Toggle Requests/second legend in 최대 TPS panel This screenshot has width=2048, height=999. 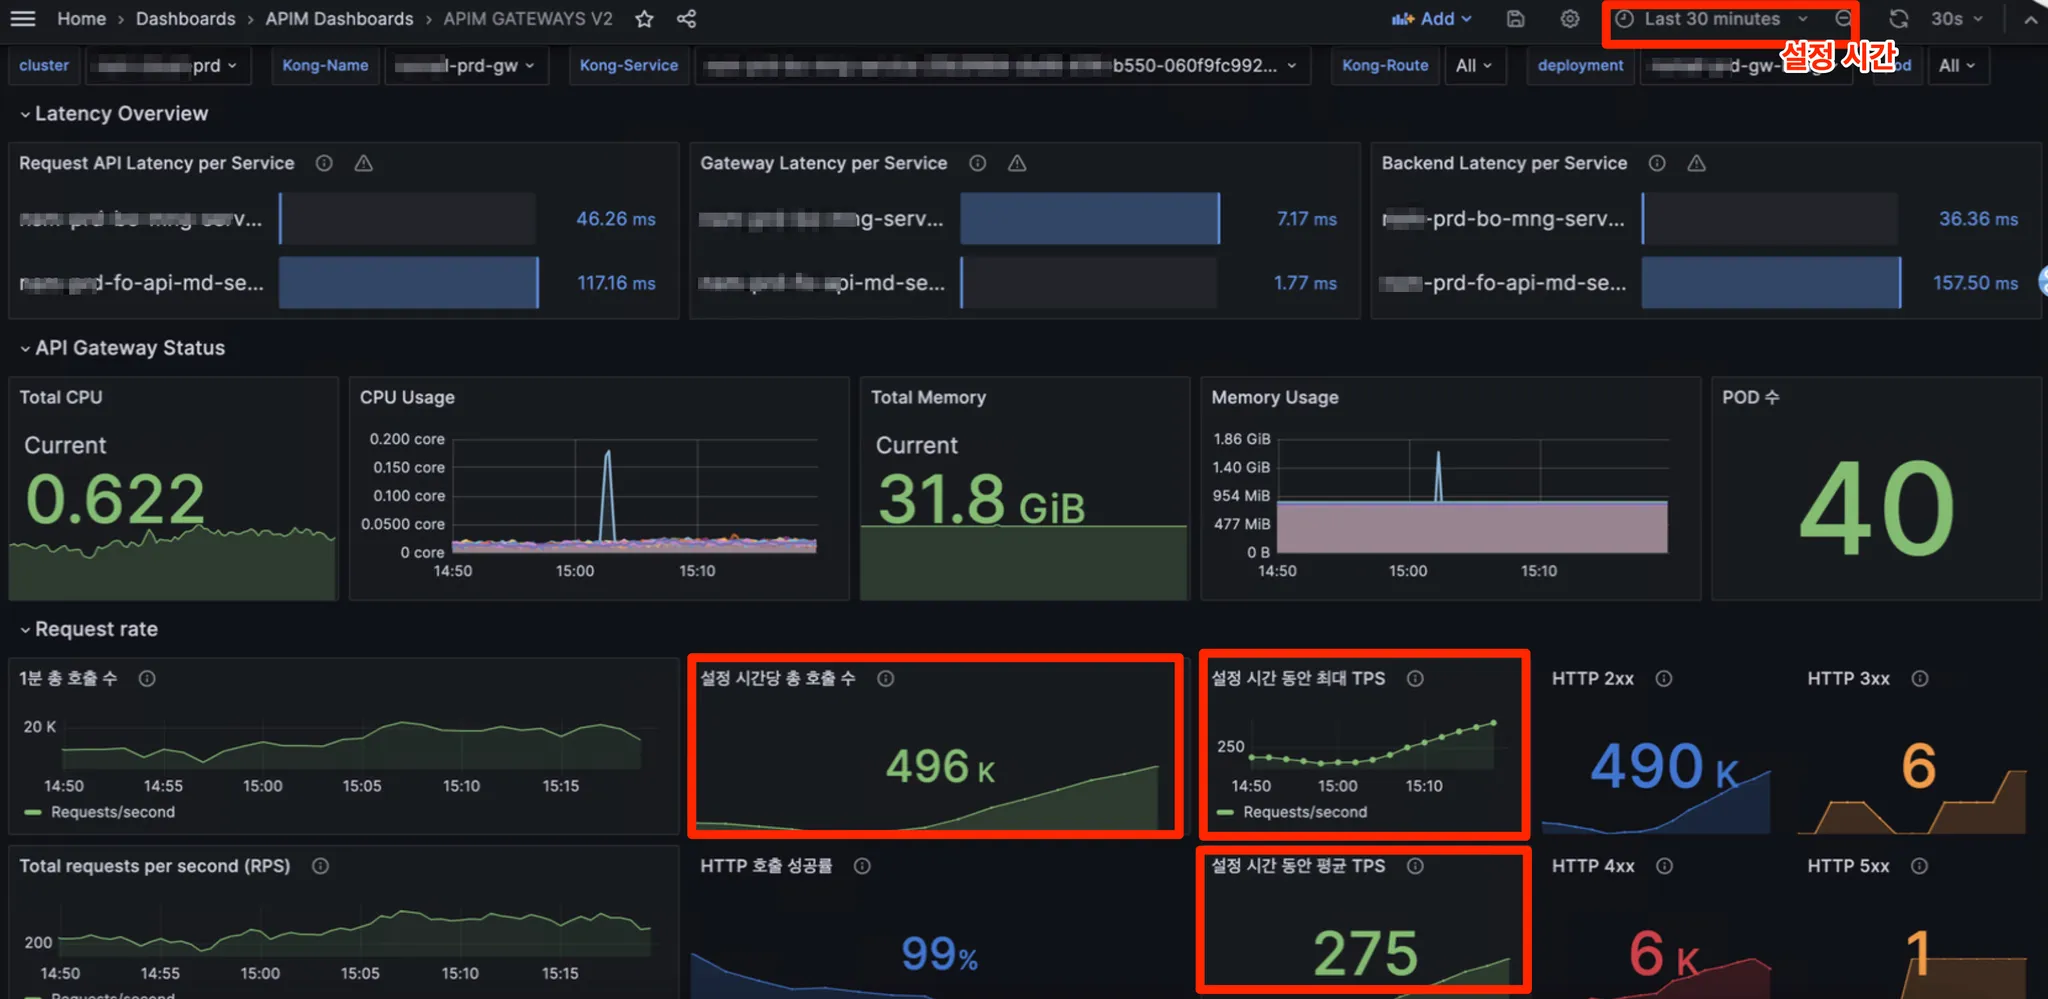coord(1304,812)
